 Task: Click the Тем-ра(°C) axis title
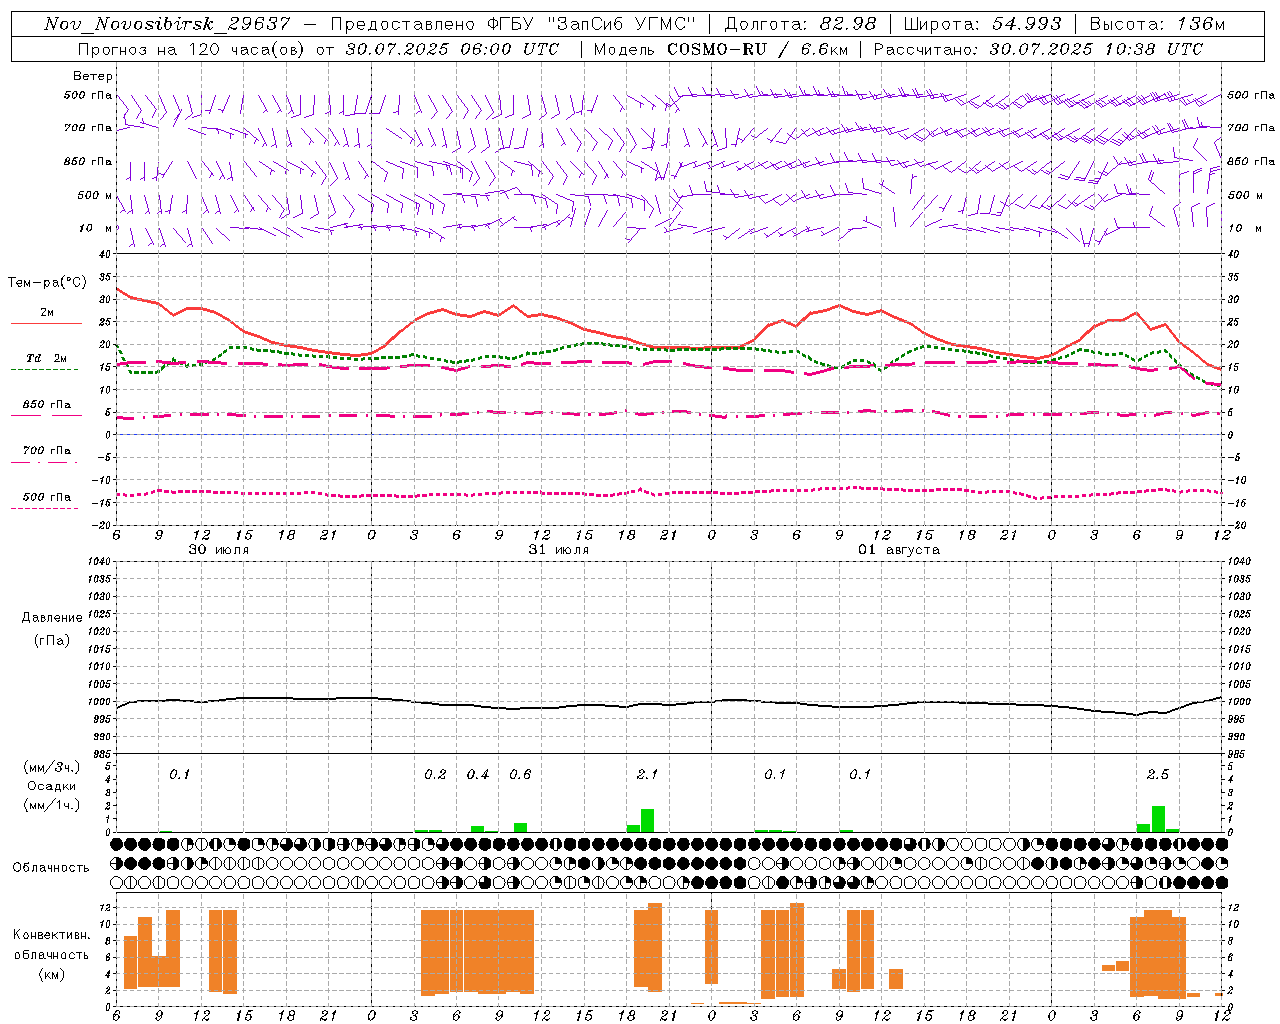pyautogui.click(x=47, y=283)
